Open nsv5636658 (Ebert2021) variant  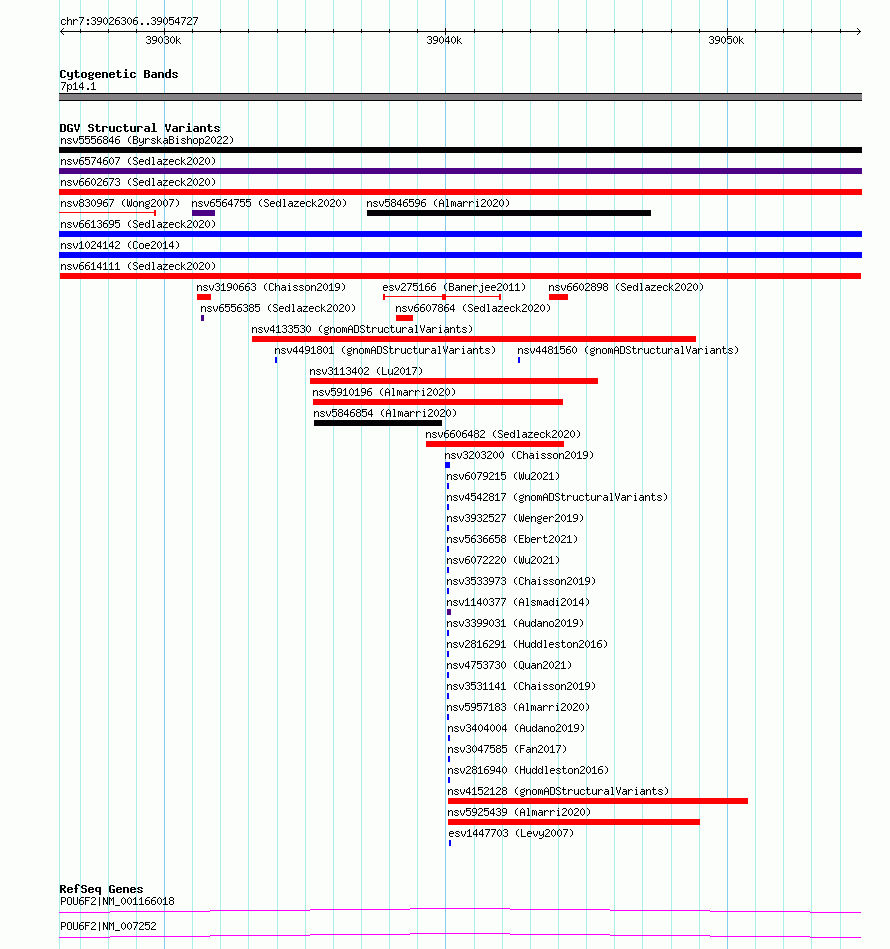click(x=512, y=539)
